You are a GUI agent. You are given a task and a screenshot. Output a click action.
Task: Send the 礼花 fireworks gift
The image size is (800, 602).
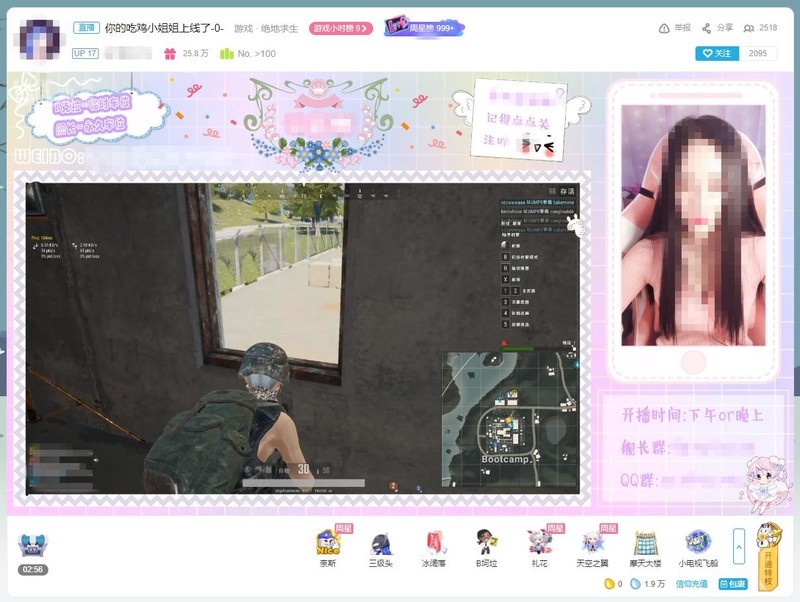pos(540,545)
